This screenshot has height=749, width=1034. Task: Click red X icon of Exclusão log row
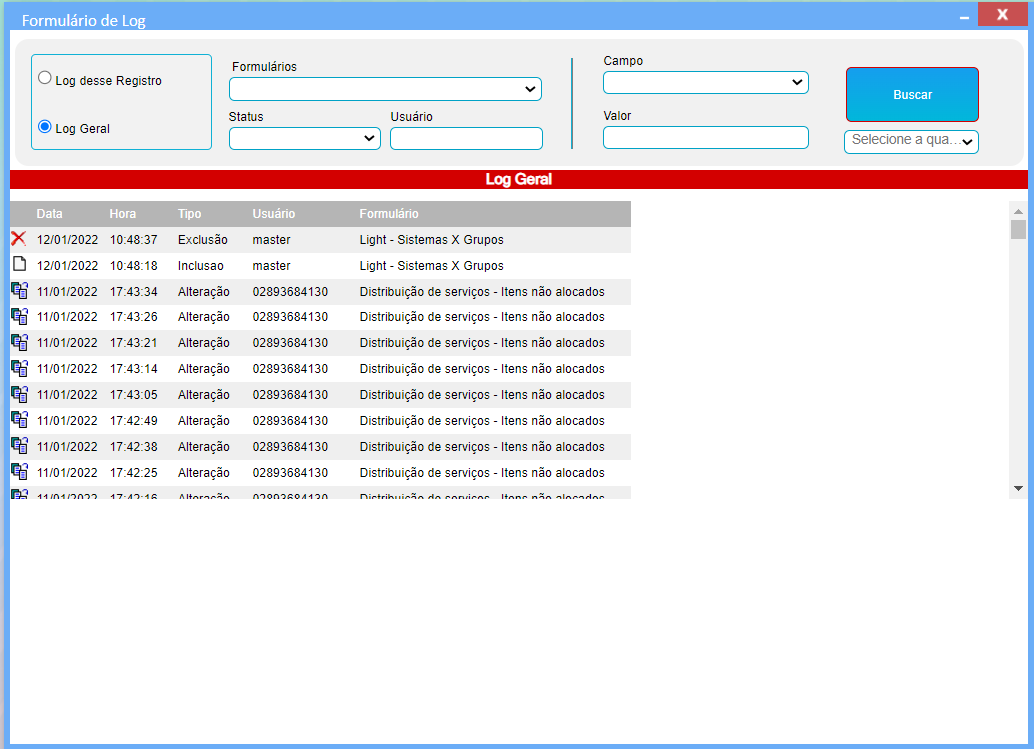[x=18, y=239]
